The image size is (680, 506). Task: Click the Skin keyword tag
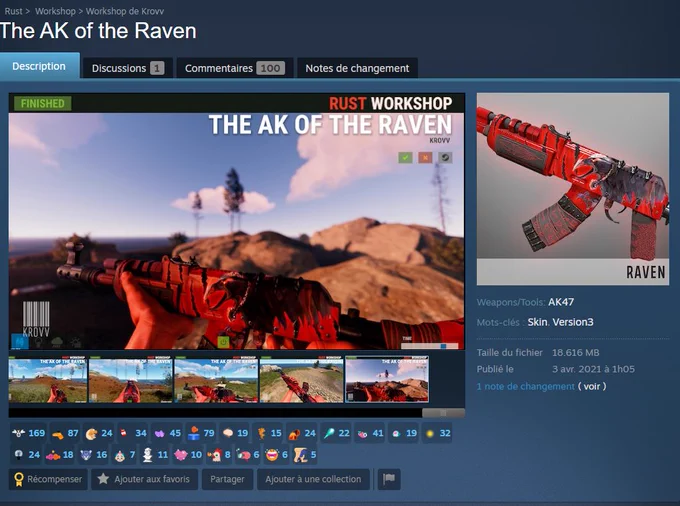[537, 322]
